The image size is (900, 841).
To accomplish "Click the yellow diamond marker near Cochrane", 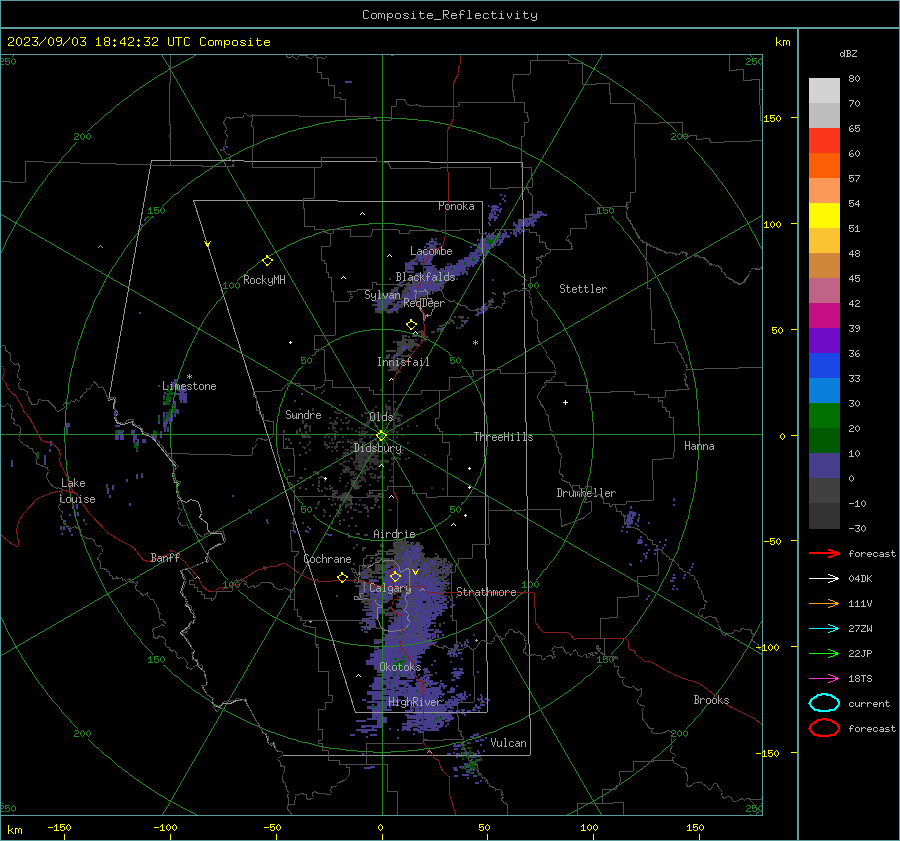I will [x=343, y=577].
